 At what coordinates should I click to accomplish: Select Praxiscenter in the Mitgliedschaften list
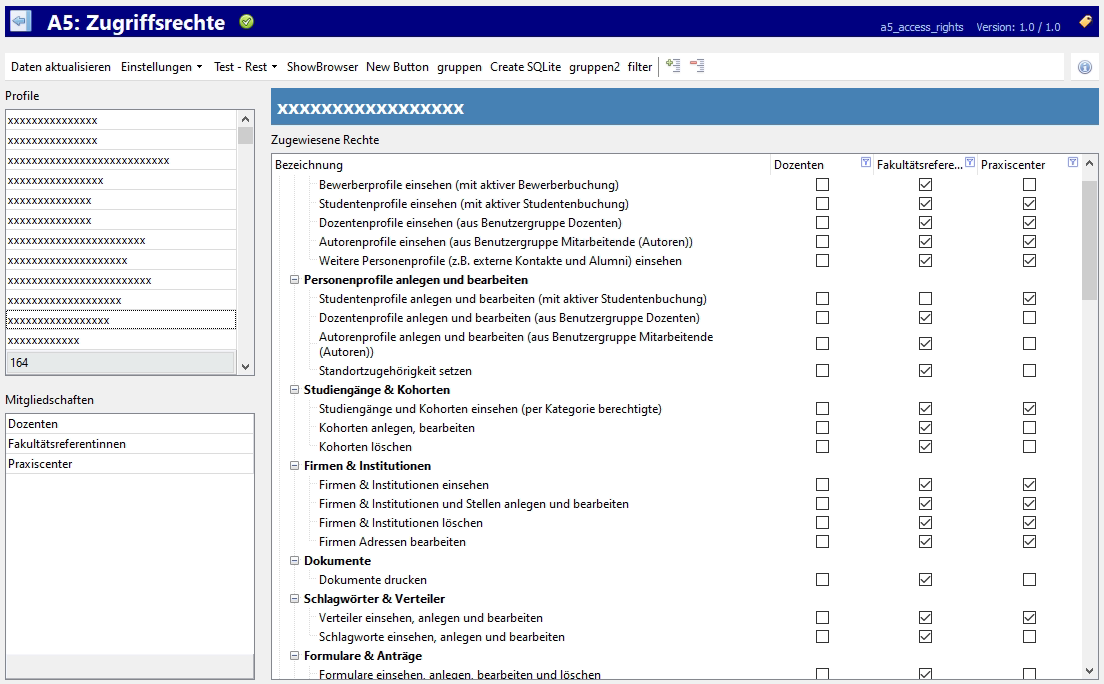40,464
